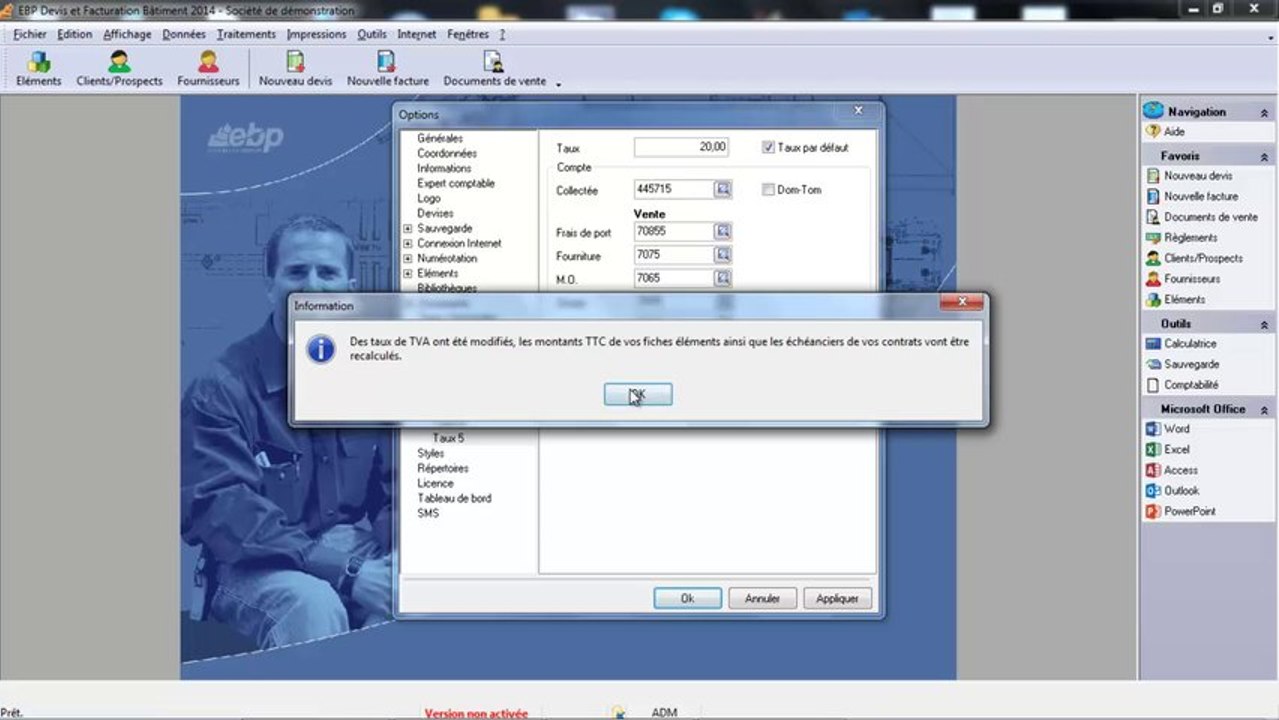Collapse the Favoris panel section
The height and width of the screenshot is (720, 1279).
pyautogui.click(x=1264, y=157)
